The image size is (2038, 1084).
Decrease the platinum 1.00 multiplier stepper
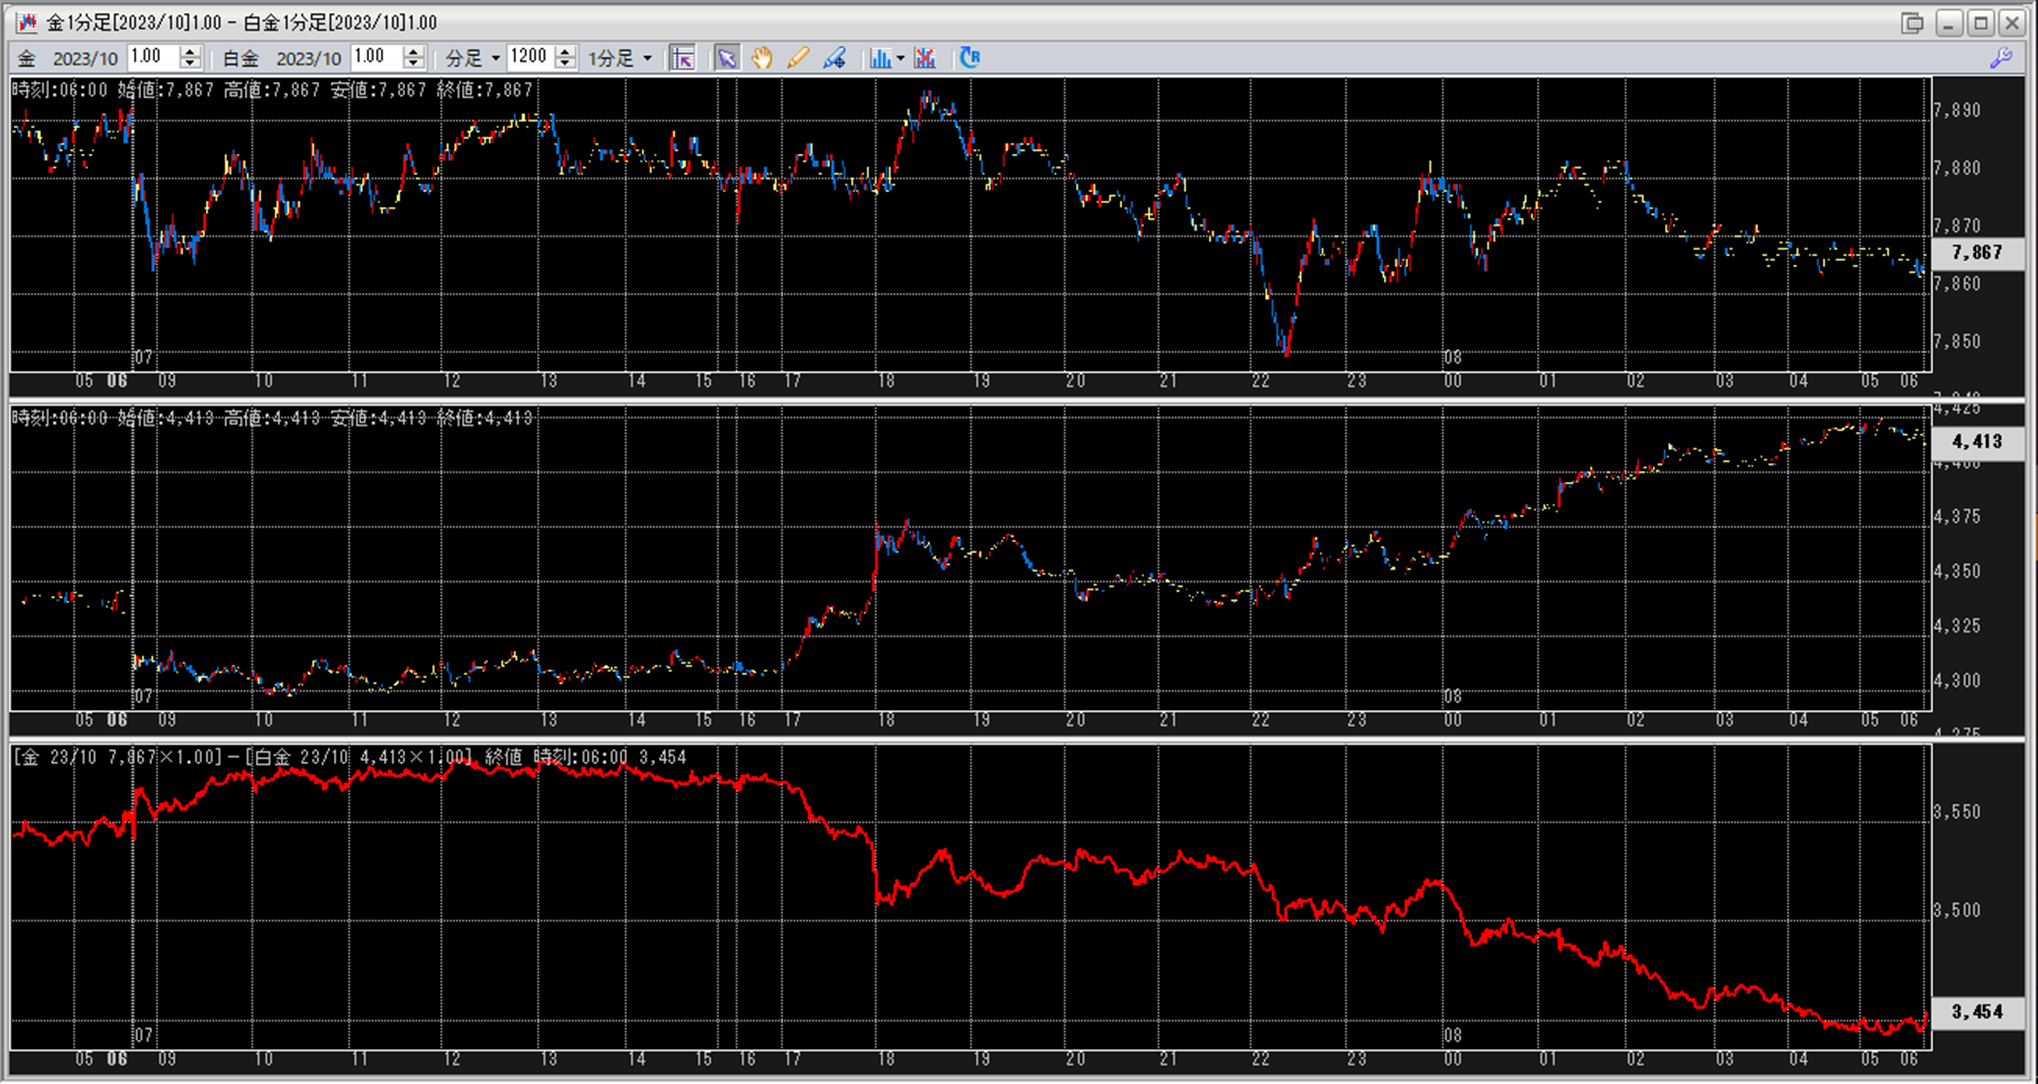[x=413, y=64]
